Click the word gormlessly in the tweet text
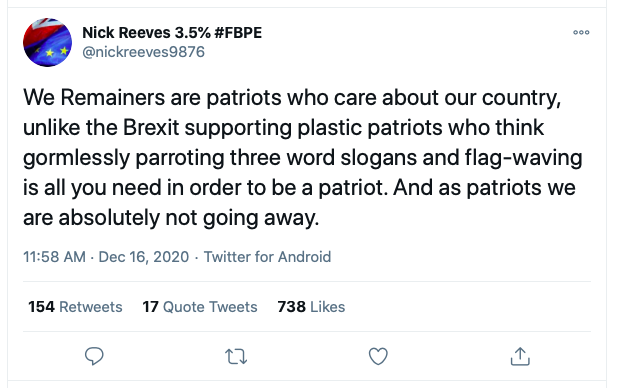This screenshot has height=388, width=617. 76,158
